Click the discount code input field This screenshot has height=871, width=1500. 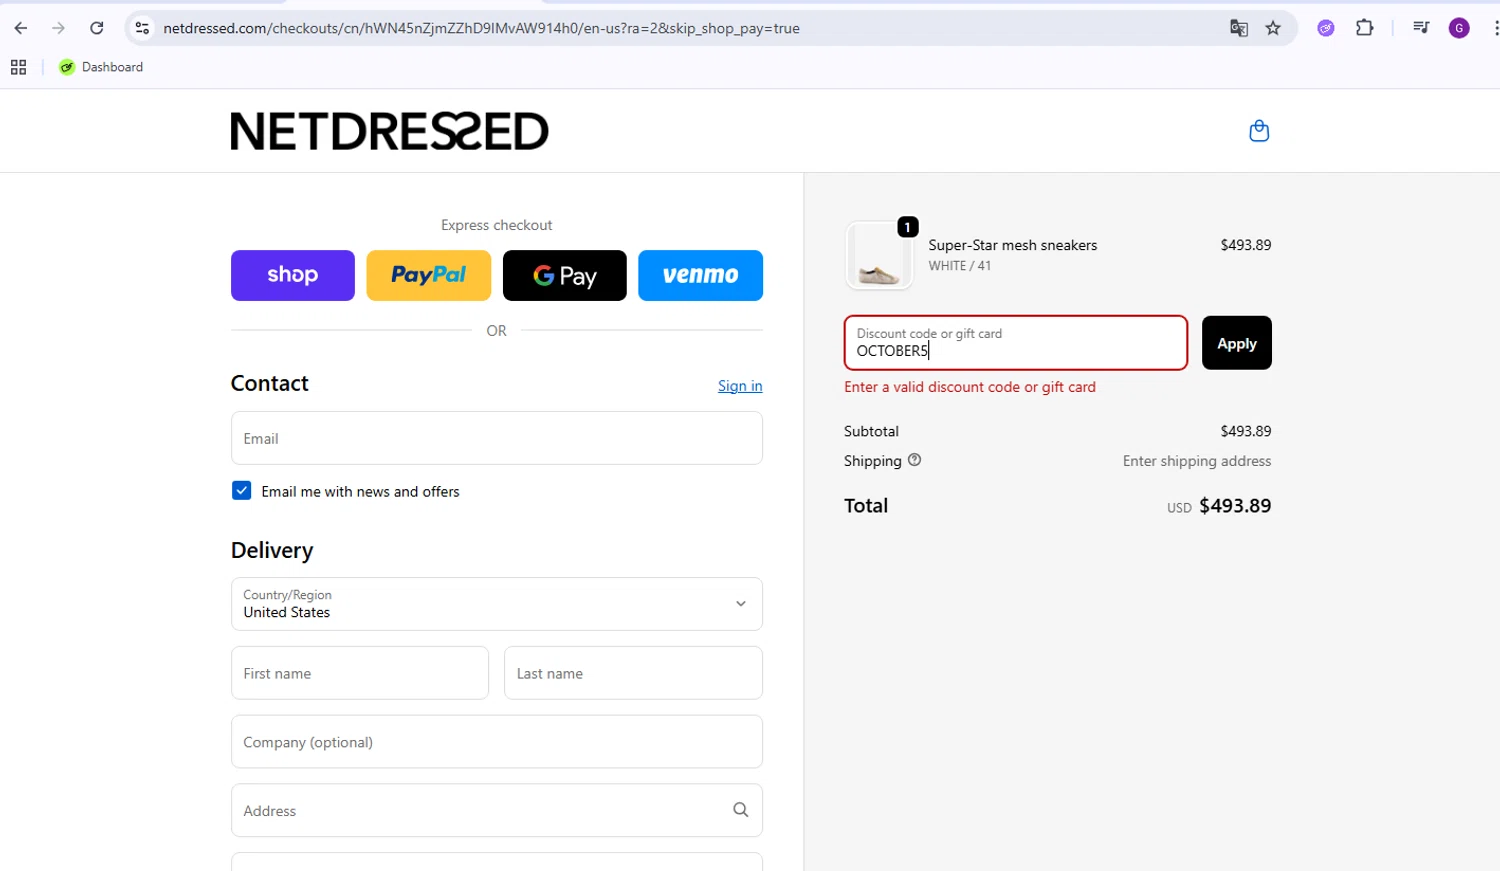pos(1016,343)
